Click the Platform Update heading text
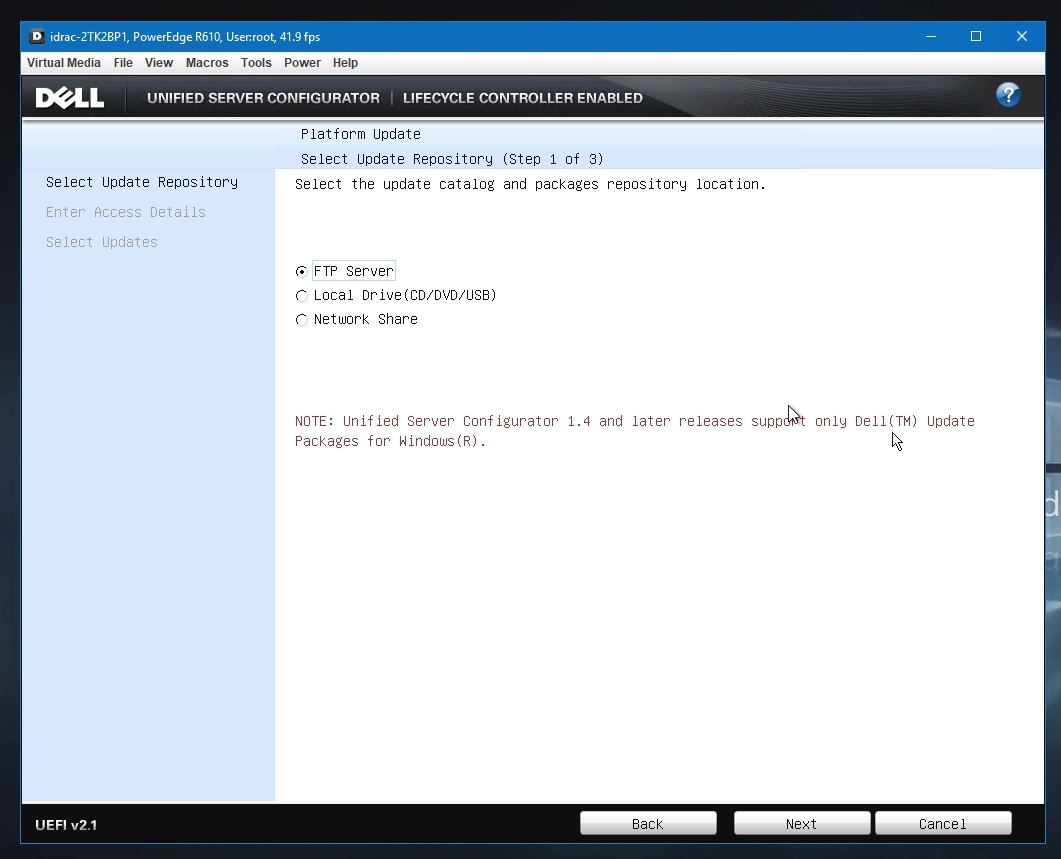The width and height of the screenshot is (1061, 859). tap(361, 134)
